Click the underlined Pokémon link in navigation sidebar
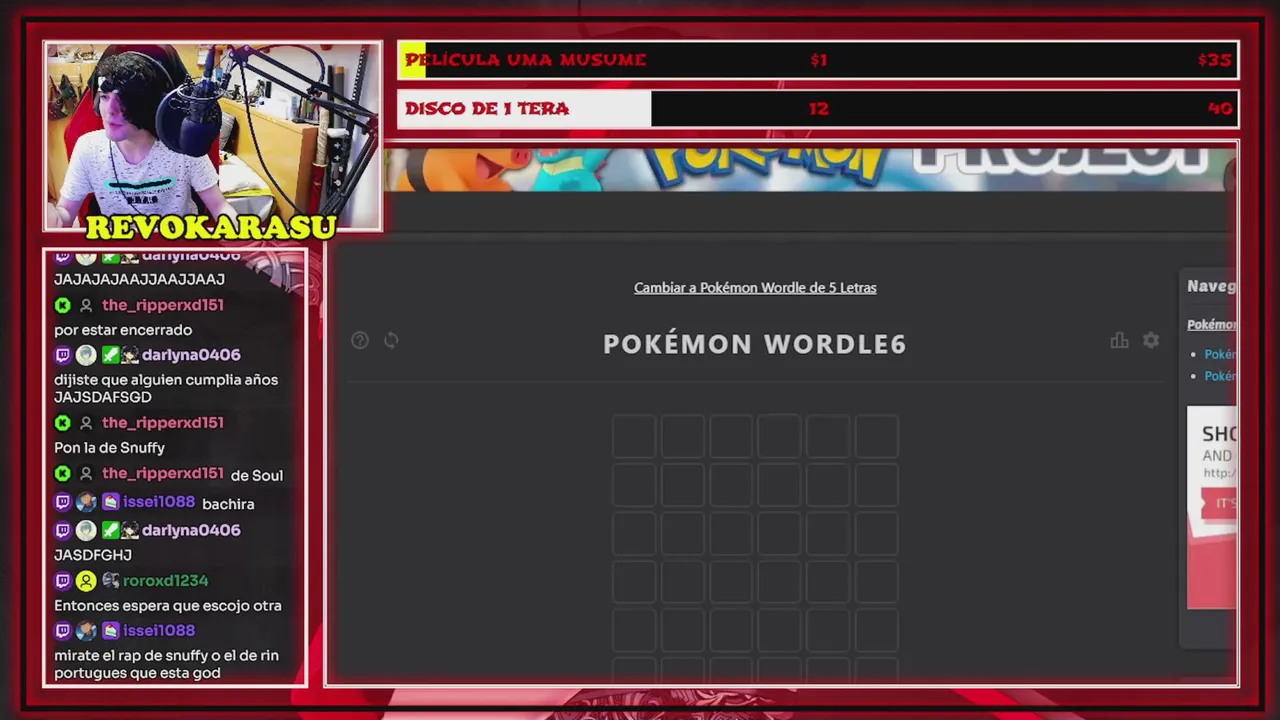Screen dimensions: 1280x720 1212,325
